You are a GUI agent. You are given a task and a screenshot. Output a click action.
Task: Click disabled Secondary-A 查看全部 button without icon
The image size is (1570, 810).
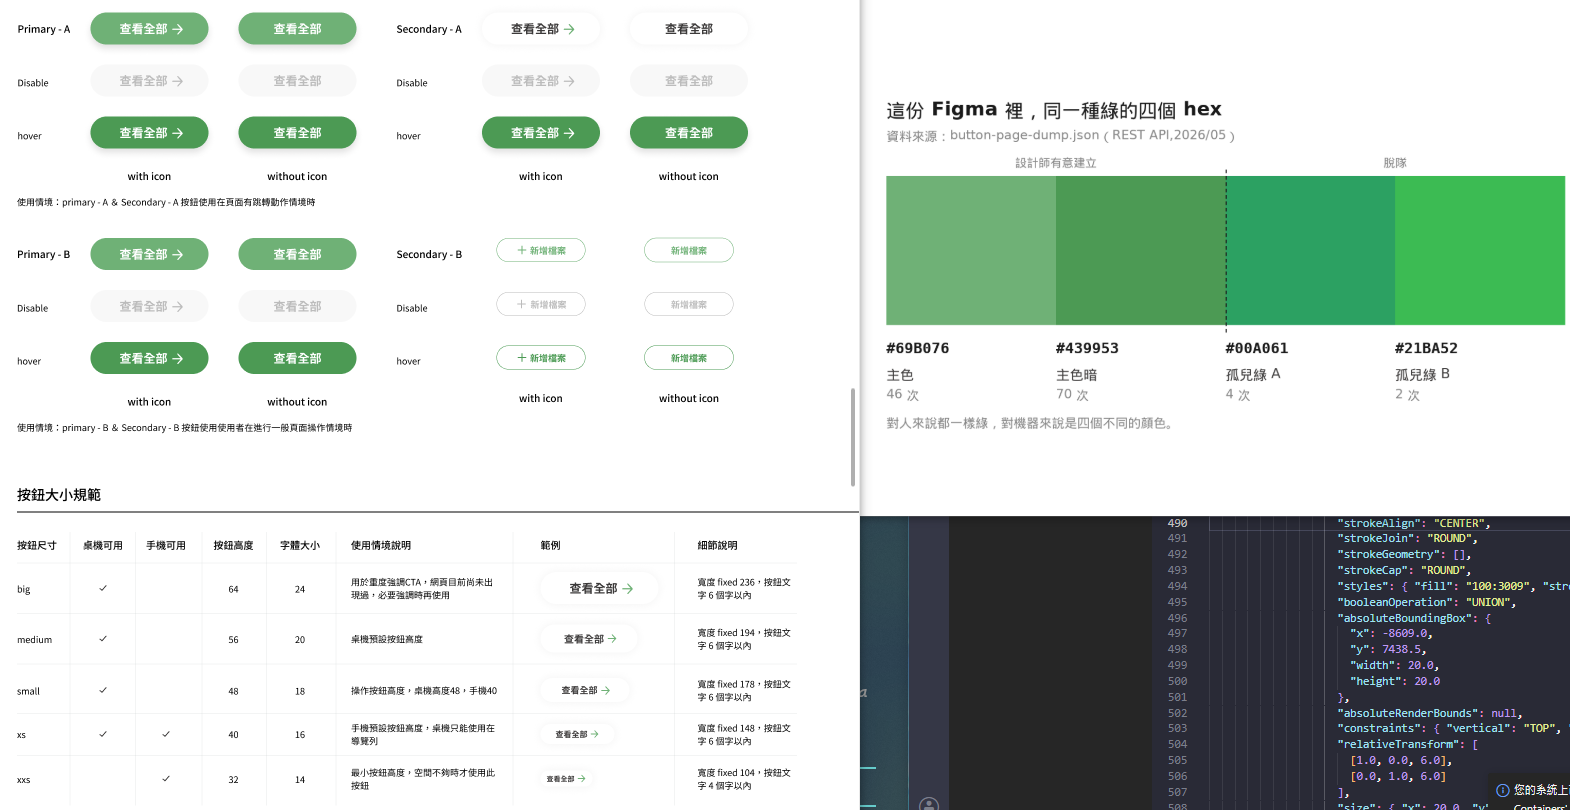coord(689,81)
